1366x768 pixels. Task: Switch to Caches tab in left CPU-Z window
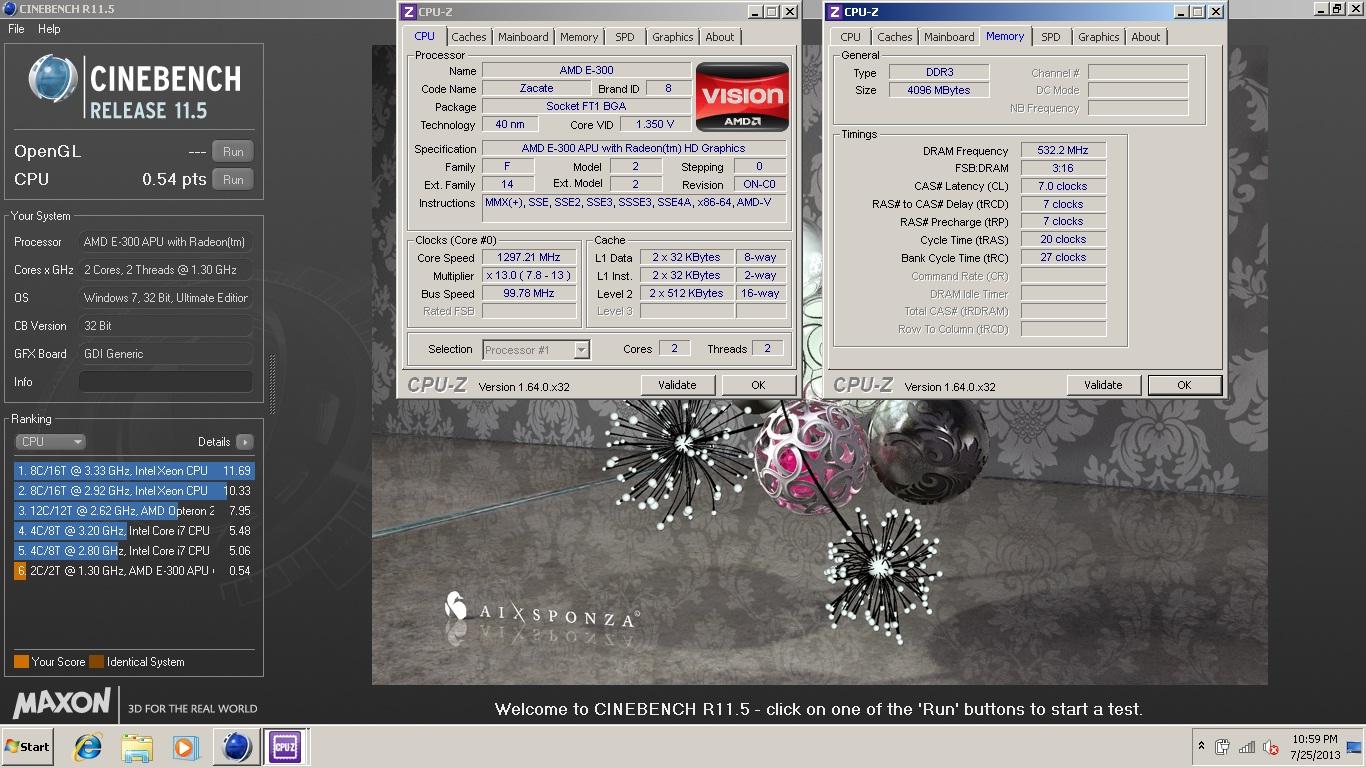(469, 37)
